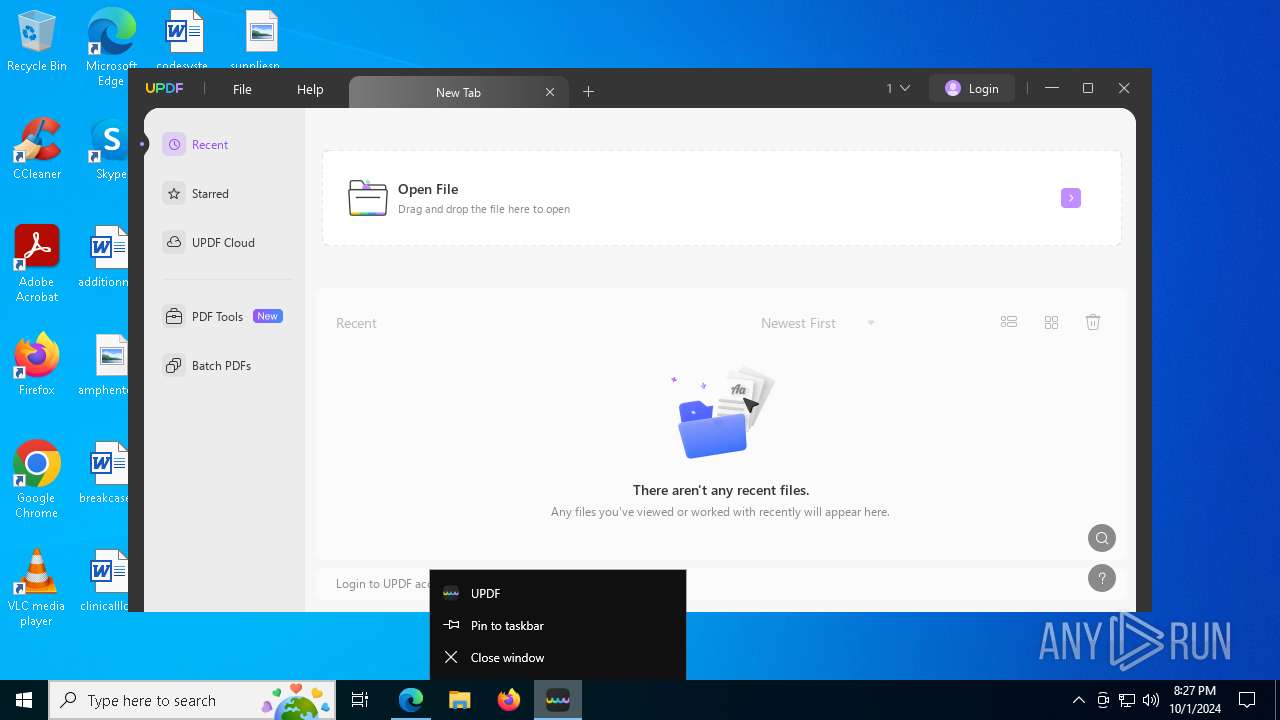Click the Login button
Viewport: 1280px width, 720px height.
[971, 88]
